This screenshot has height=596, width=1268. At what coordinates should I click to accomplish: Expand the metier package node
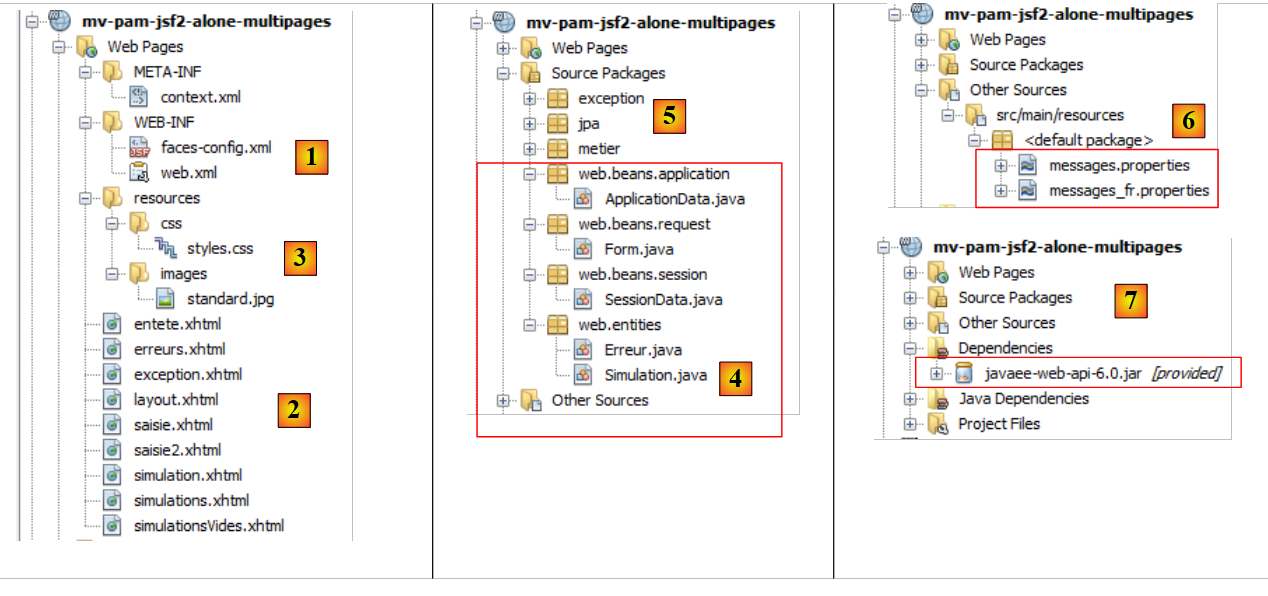pyautogui.click(x=530, y=149)
